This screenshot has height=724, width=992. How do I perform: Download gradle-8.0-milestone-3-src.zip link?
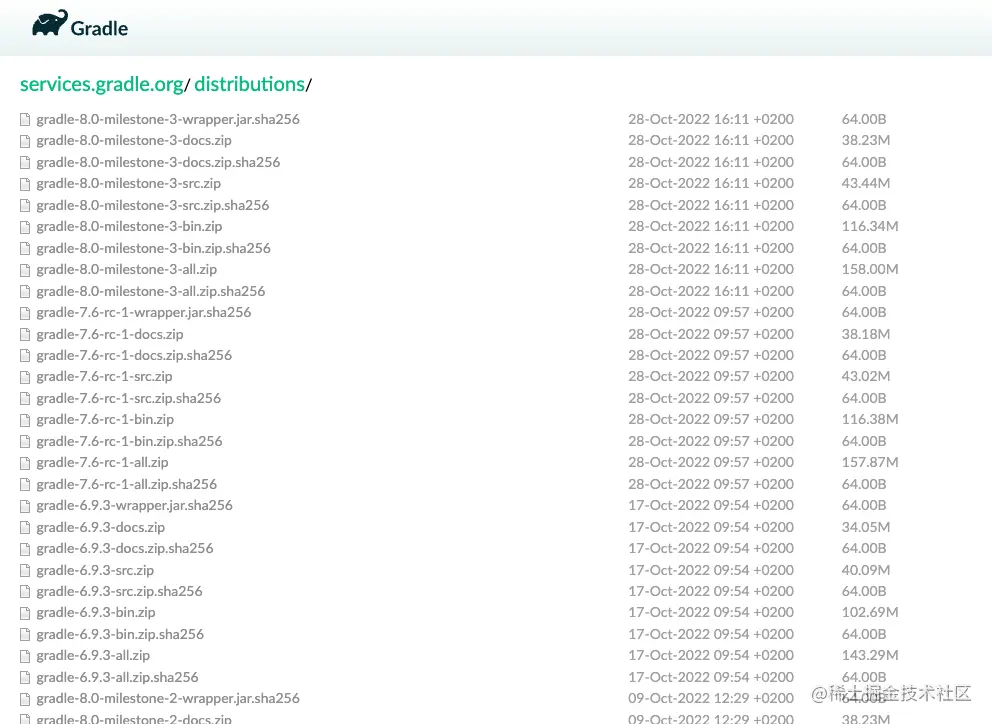128,183
